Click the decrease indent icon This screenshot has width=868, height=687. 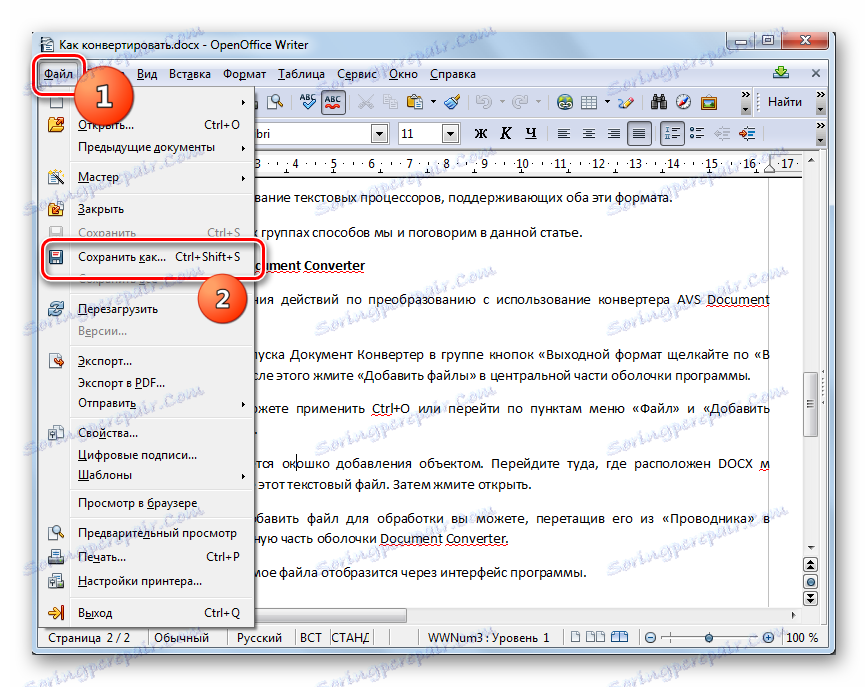point(722,133)
